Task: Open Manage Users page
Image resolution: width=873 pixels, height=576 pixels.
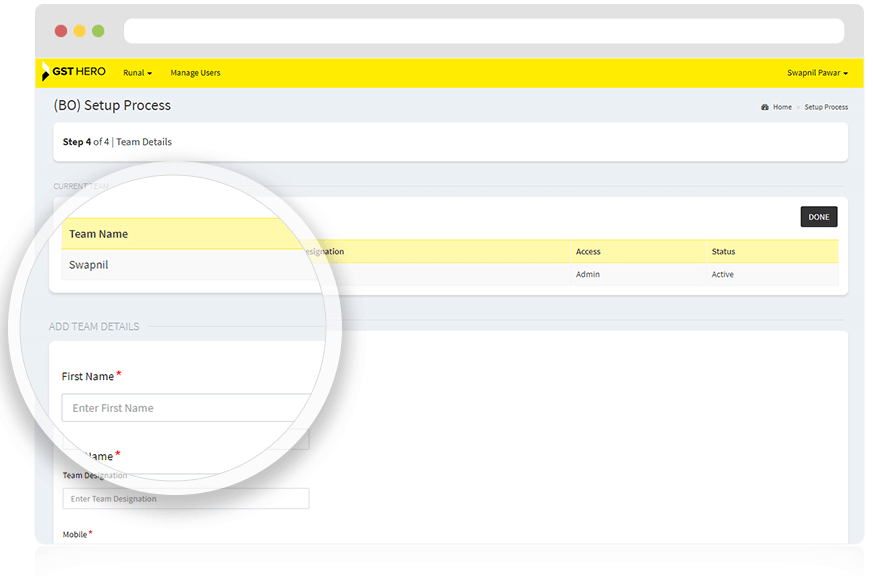Action: point(195,73)
